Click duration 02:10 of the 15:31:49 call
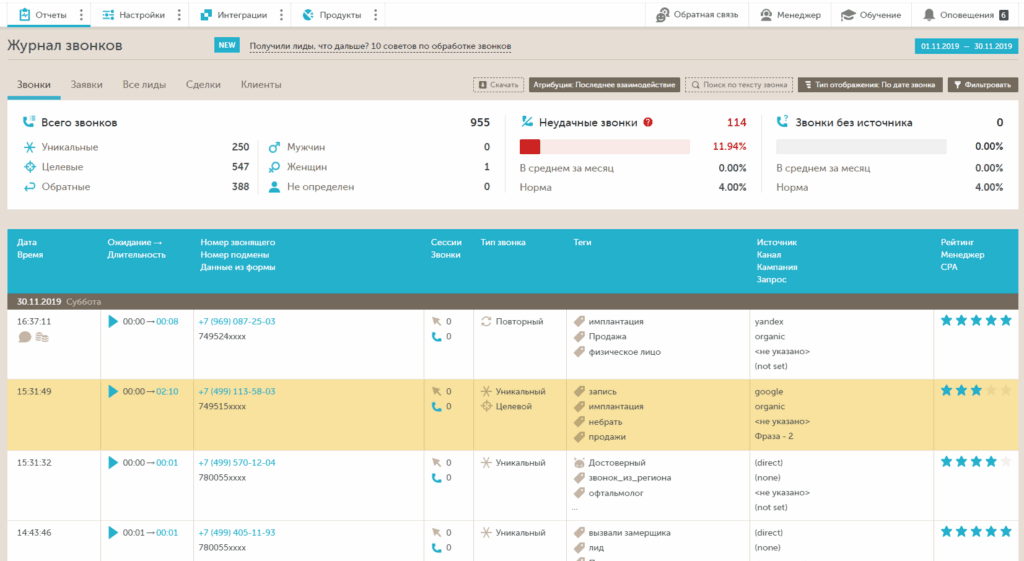Image resolution: width=1024 pixels, height=561 pixels. 167,391
